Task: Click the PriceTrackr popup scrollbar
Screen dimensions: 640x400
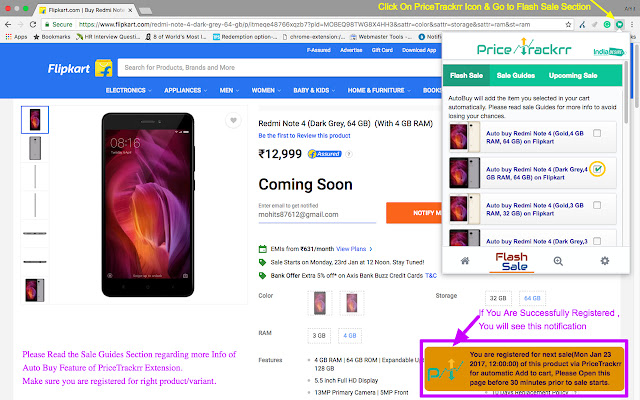Action: pyautogui.click(x=626, y=93)
